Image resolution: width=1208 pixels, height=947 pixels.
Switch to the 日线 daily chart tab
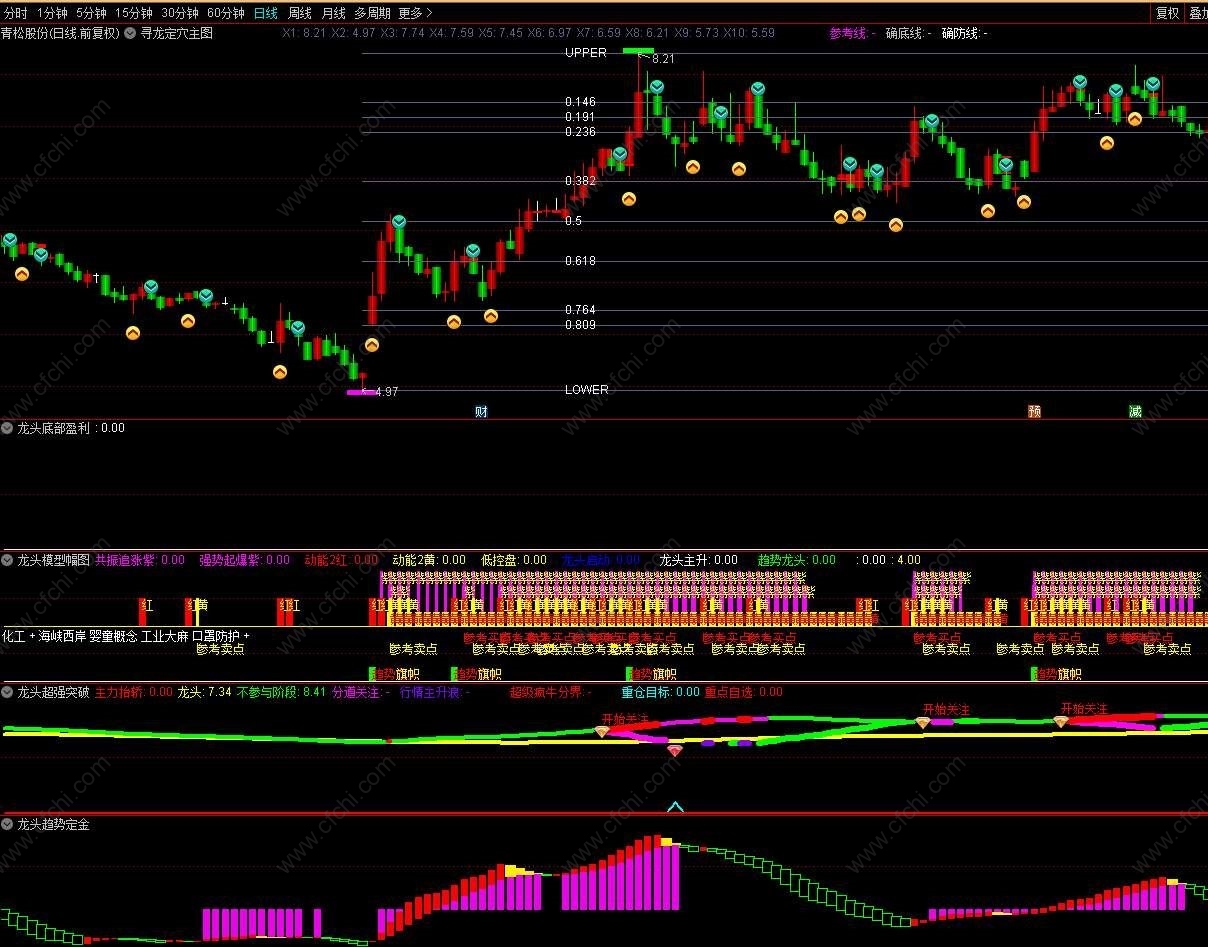[x=266, y=13]
